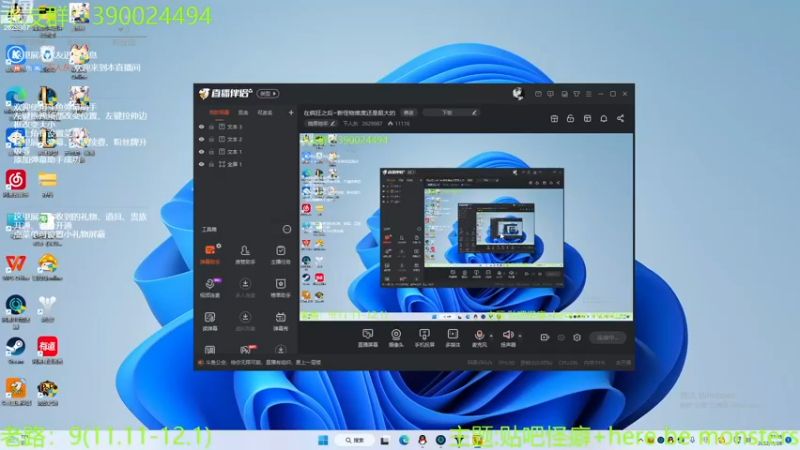
Task: Add a 多媒体 multimedia source
Action: 453,338
